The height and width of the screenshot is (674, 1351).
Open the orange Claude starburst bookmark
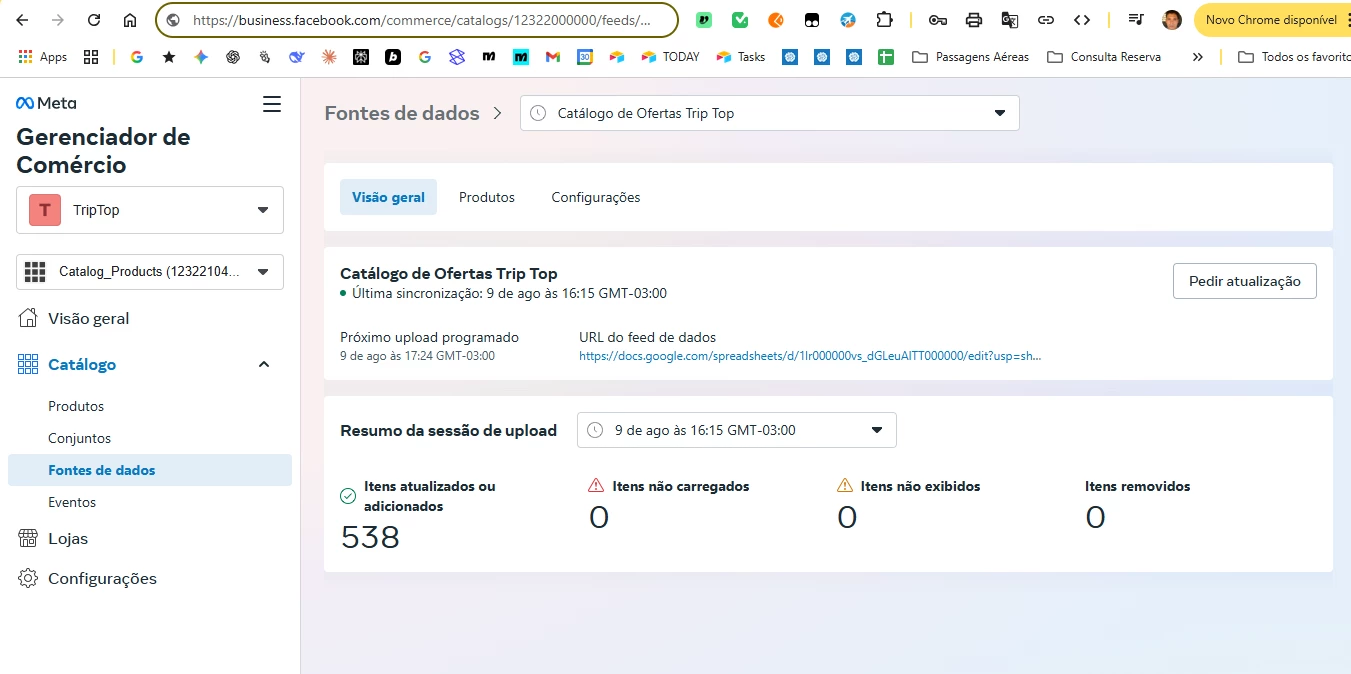329,57
